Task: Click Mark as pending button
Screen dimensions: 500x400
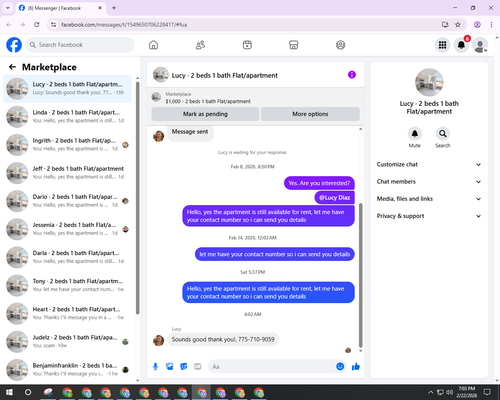Action: point(205,114)
